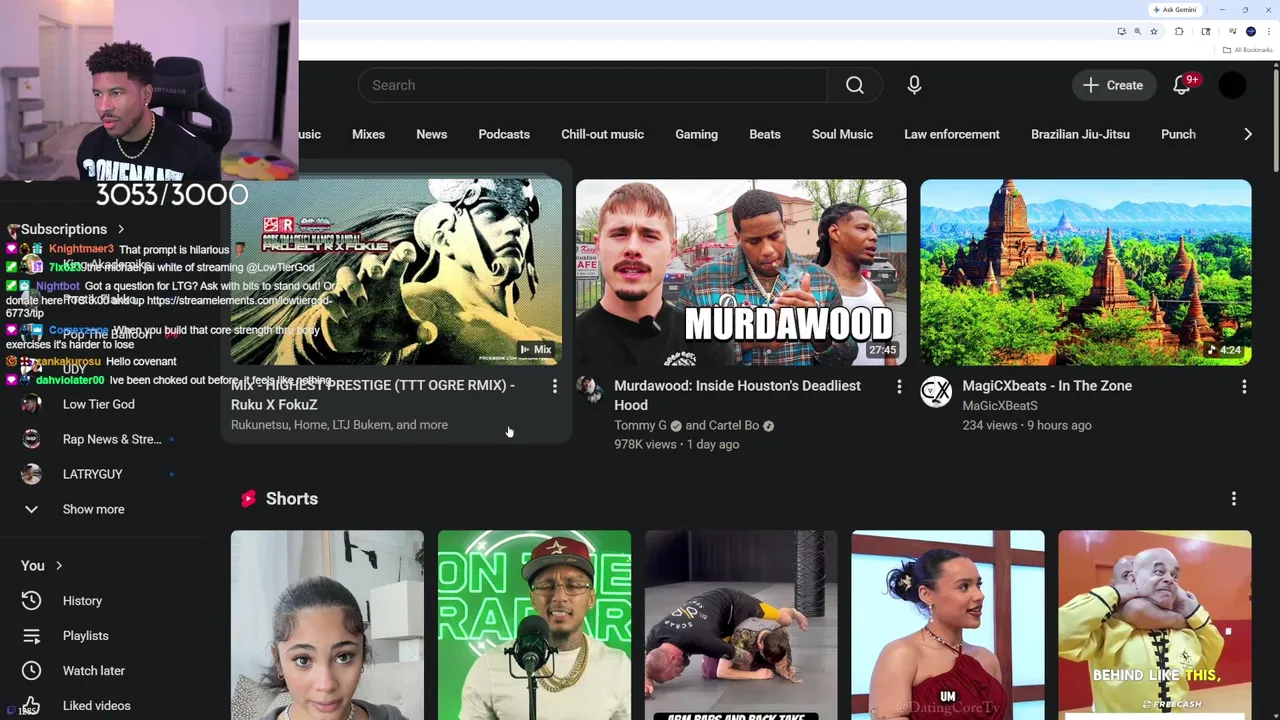Select the Chill-out music chip
1280x720 pixels.
tap(602, 134)
